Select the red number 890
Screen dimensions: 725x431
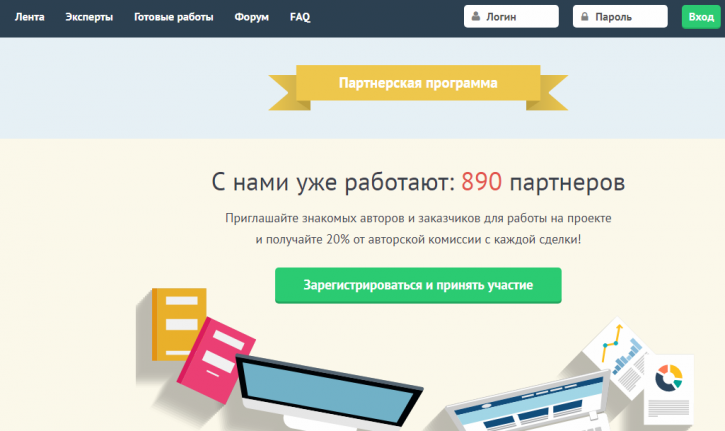pos(481,182)
